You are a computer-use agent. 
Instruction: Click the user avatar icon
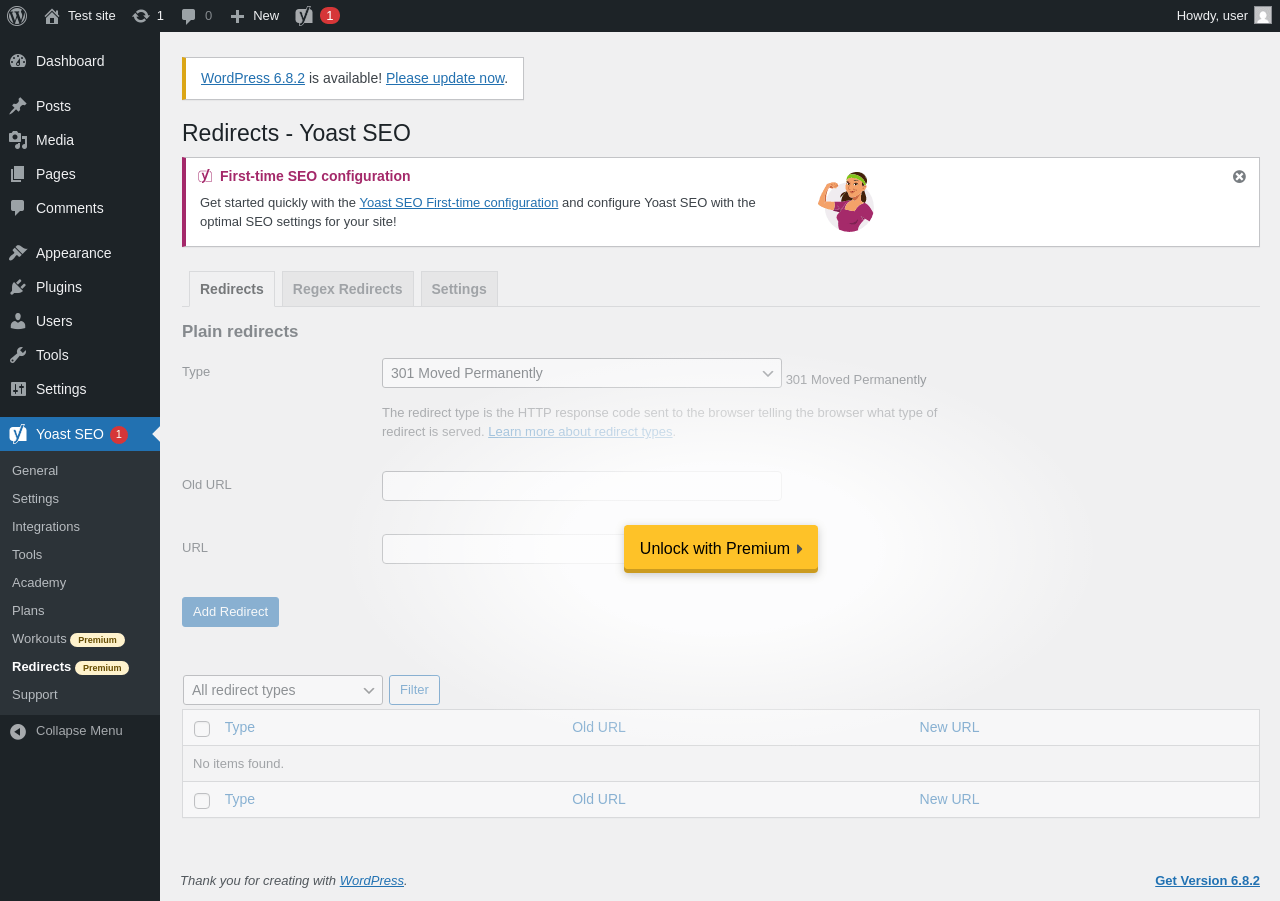point(1263,15)
